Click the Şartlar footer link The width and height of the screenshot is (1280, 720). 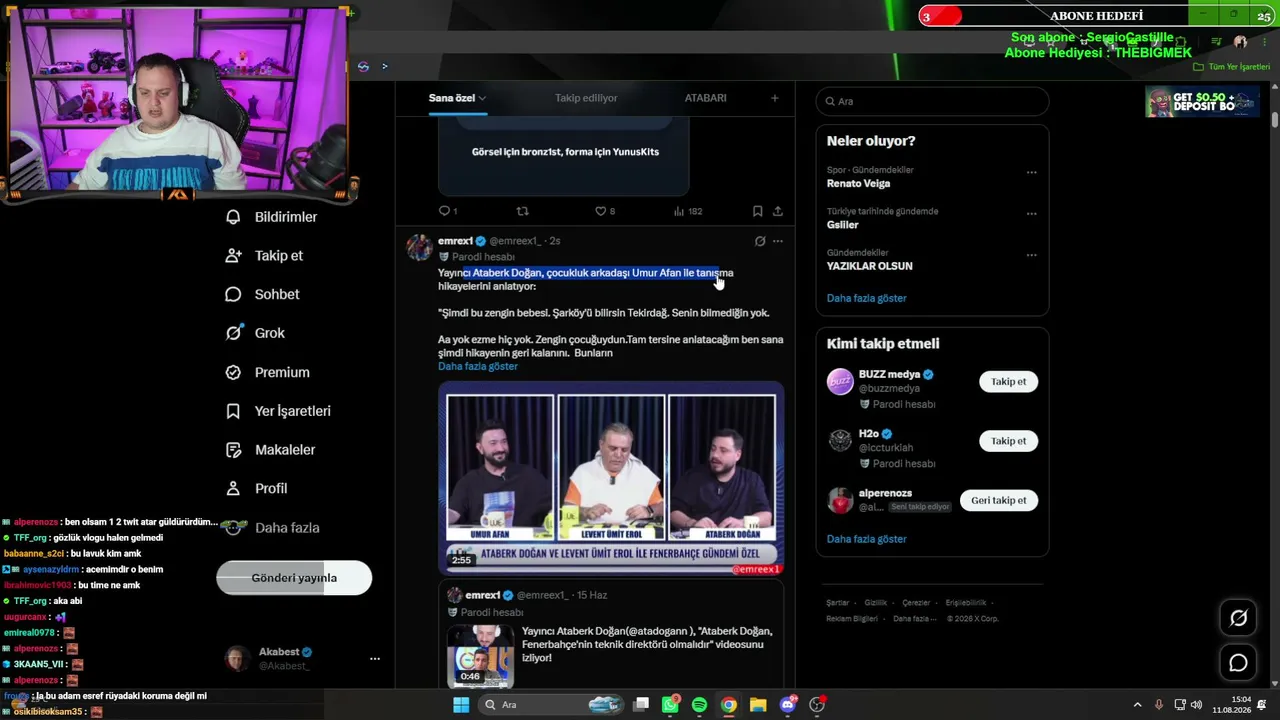[x=838, y=603]
